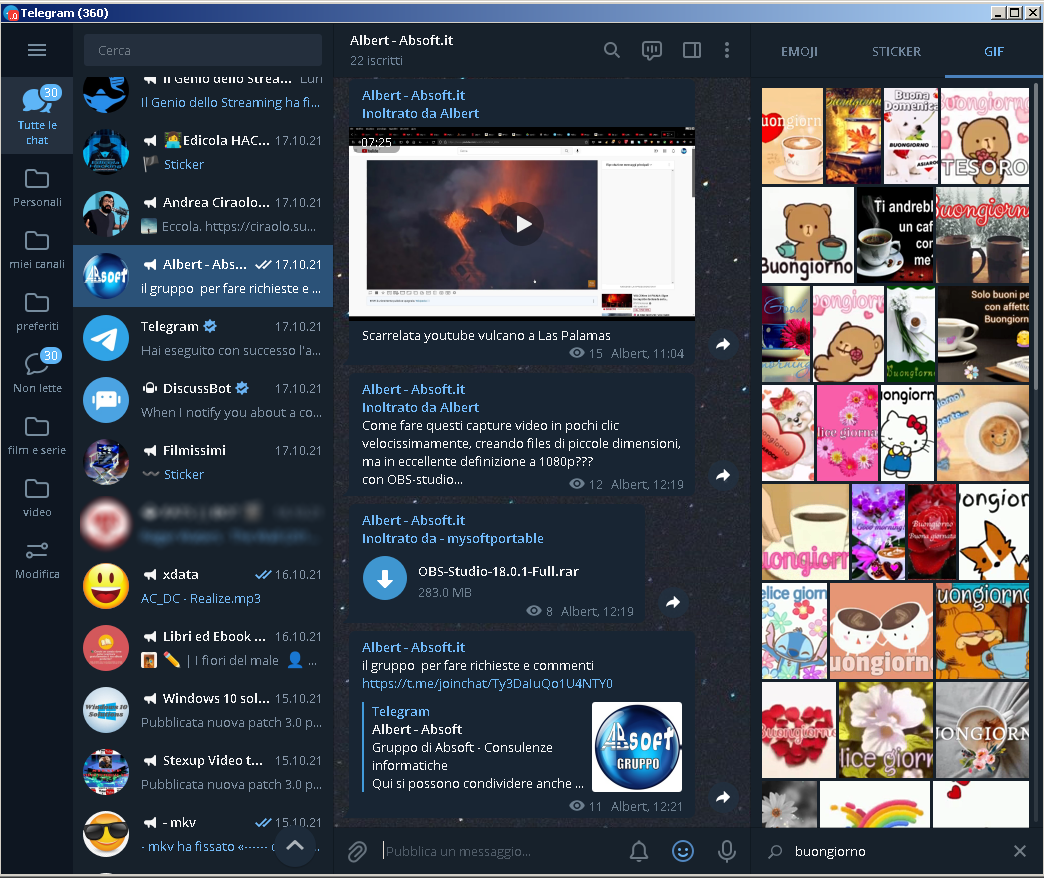Screen dimensions: 1044x878
Task: Open the Telegram verified chat
Action: click(x=203, y=338)
